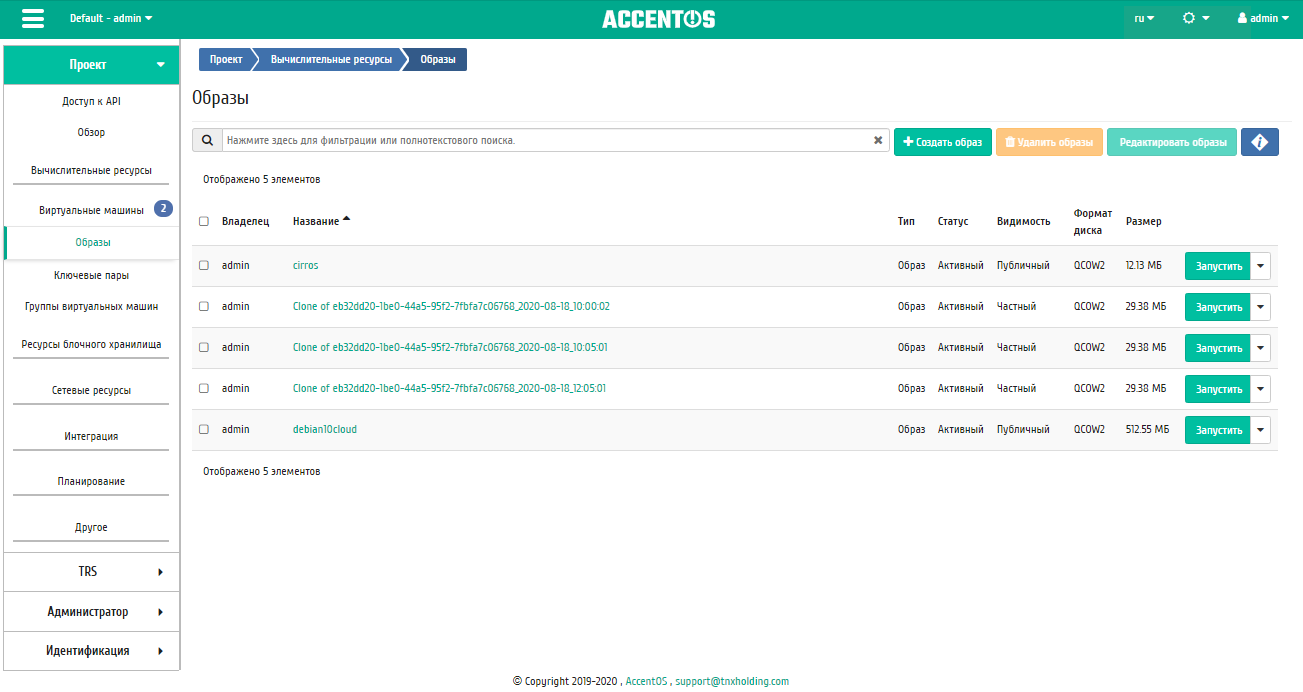Expand the Идентификация sidebar section
Image resolution: width=1303 pixels, height=692 pixels.
(x=91, y=651)
